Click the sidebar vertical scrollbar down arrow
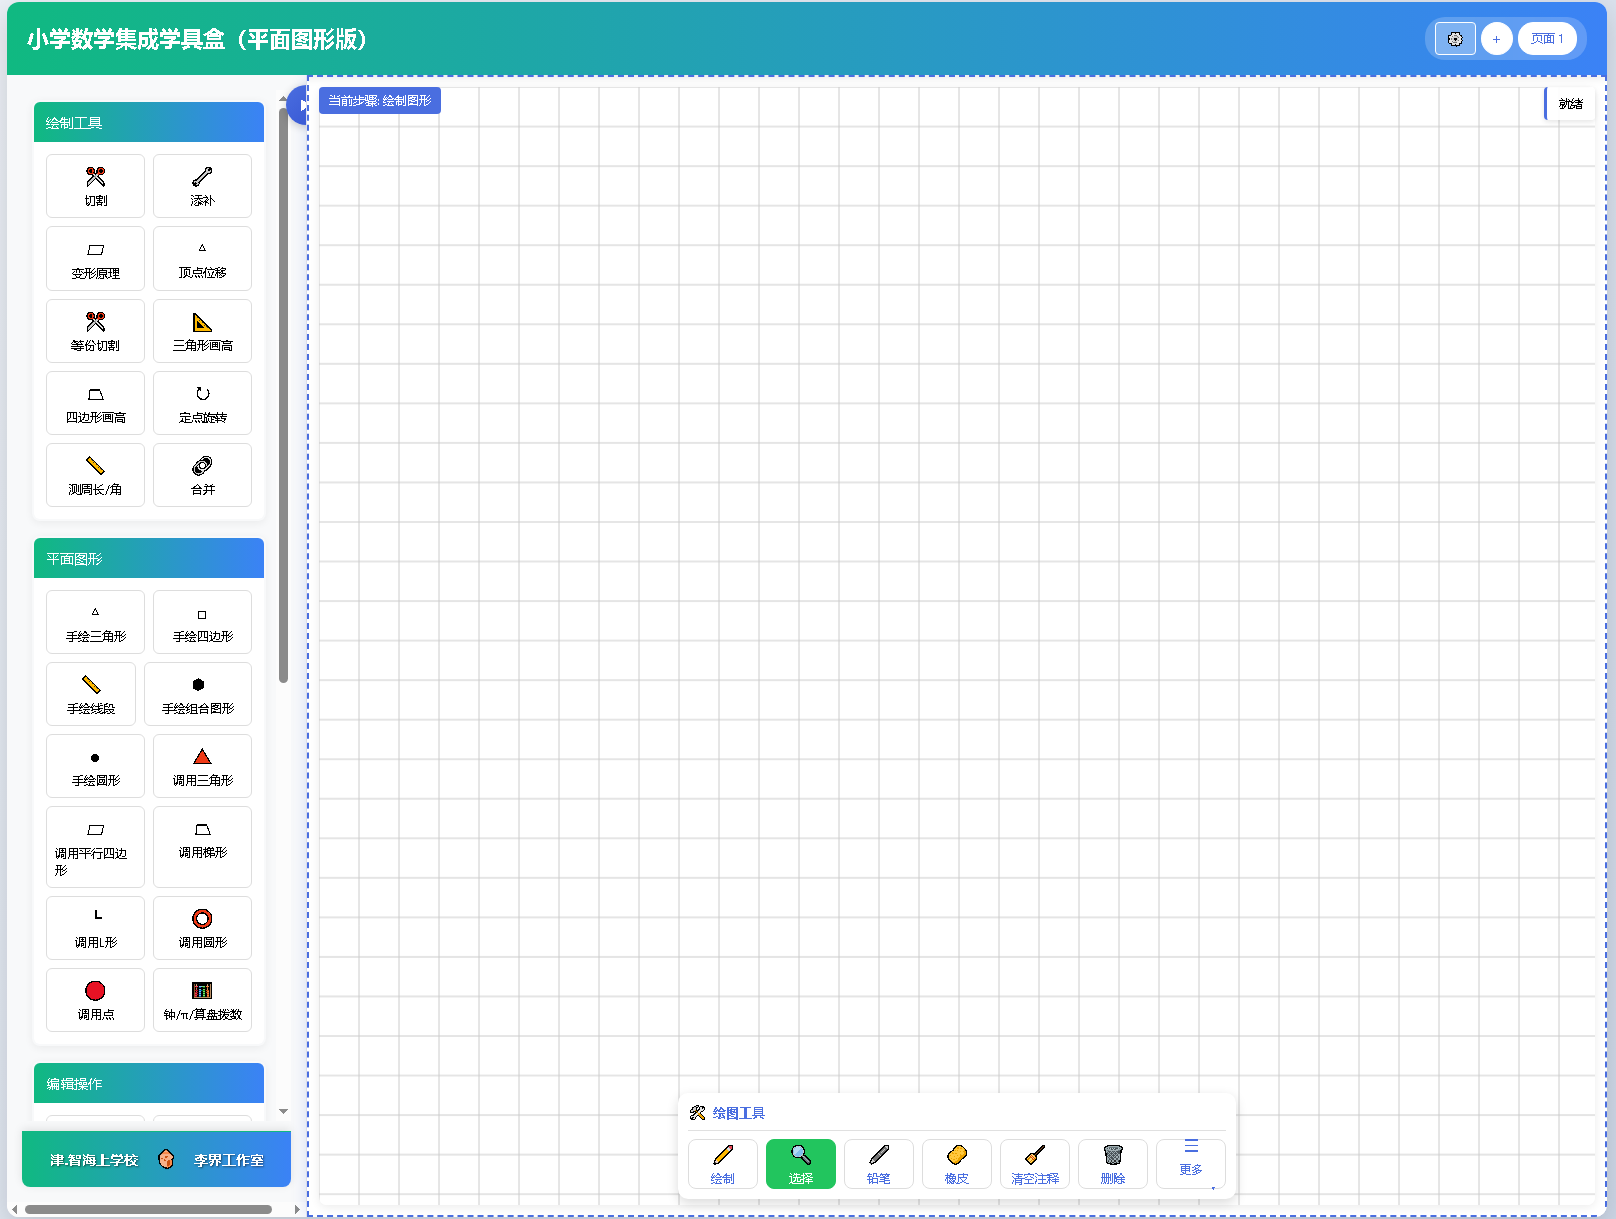Screen dimensions: 1616x1219 coord(283,1111)
